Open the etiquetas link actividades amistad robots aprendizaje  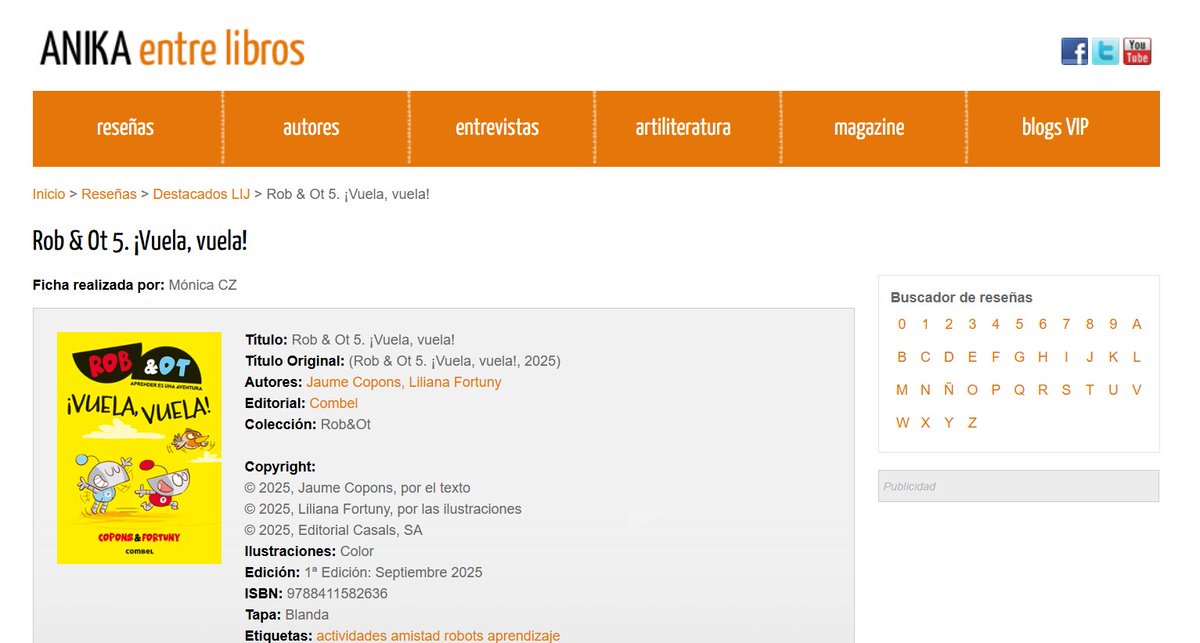[x=438, y=635]
